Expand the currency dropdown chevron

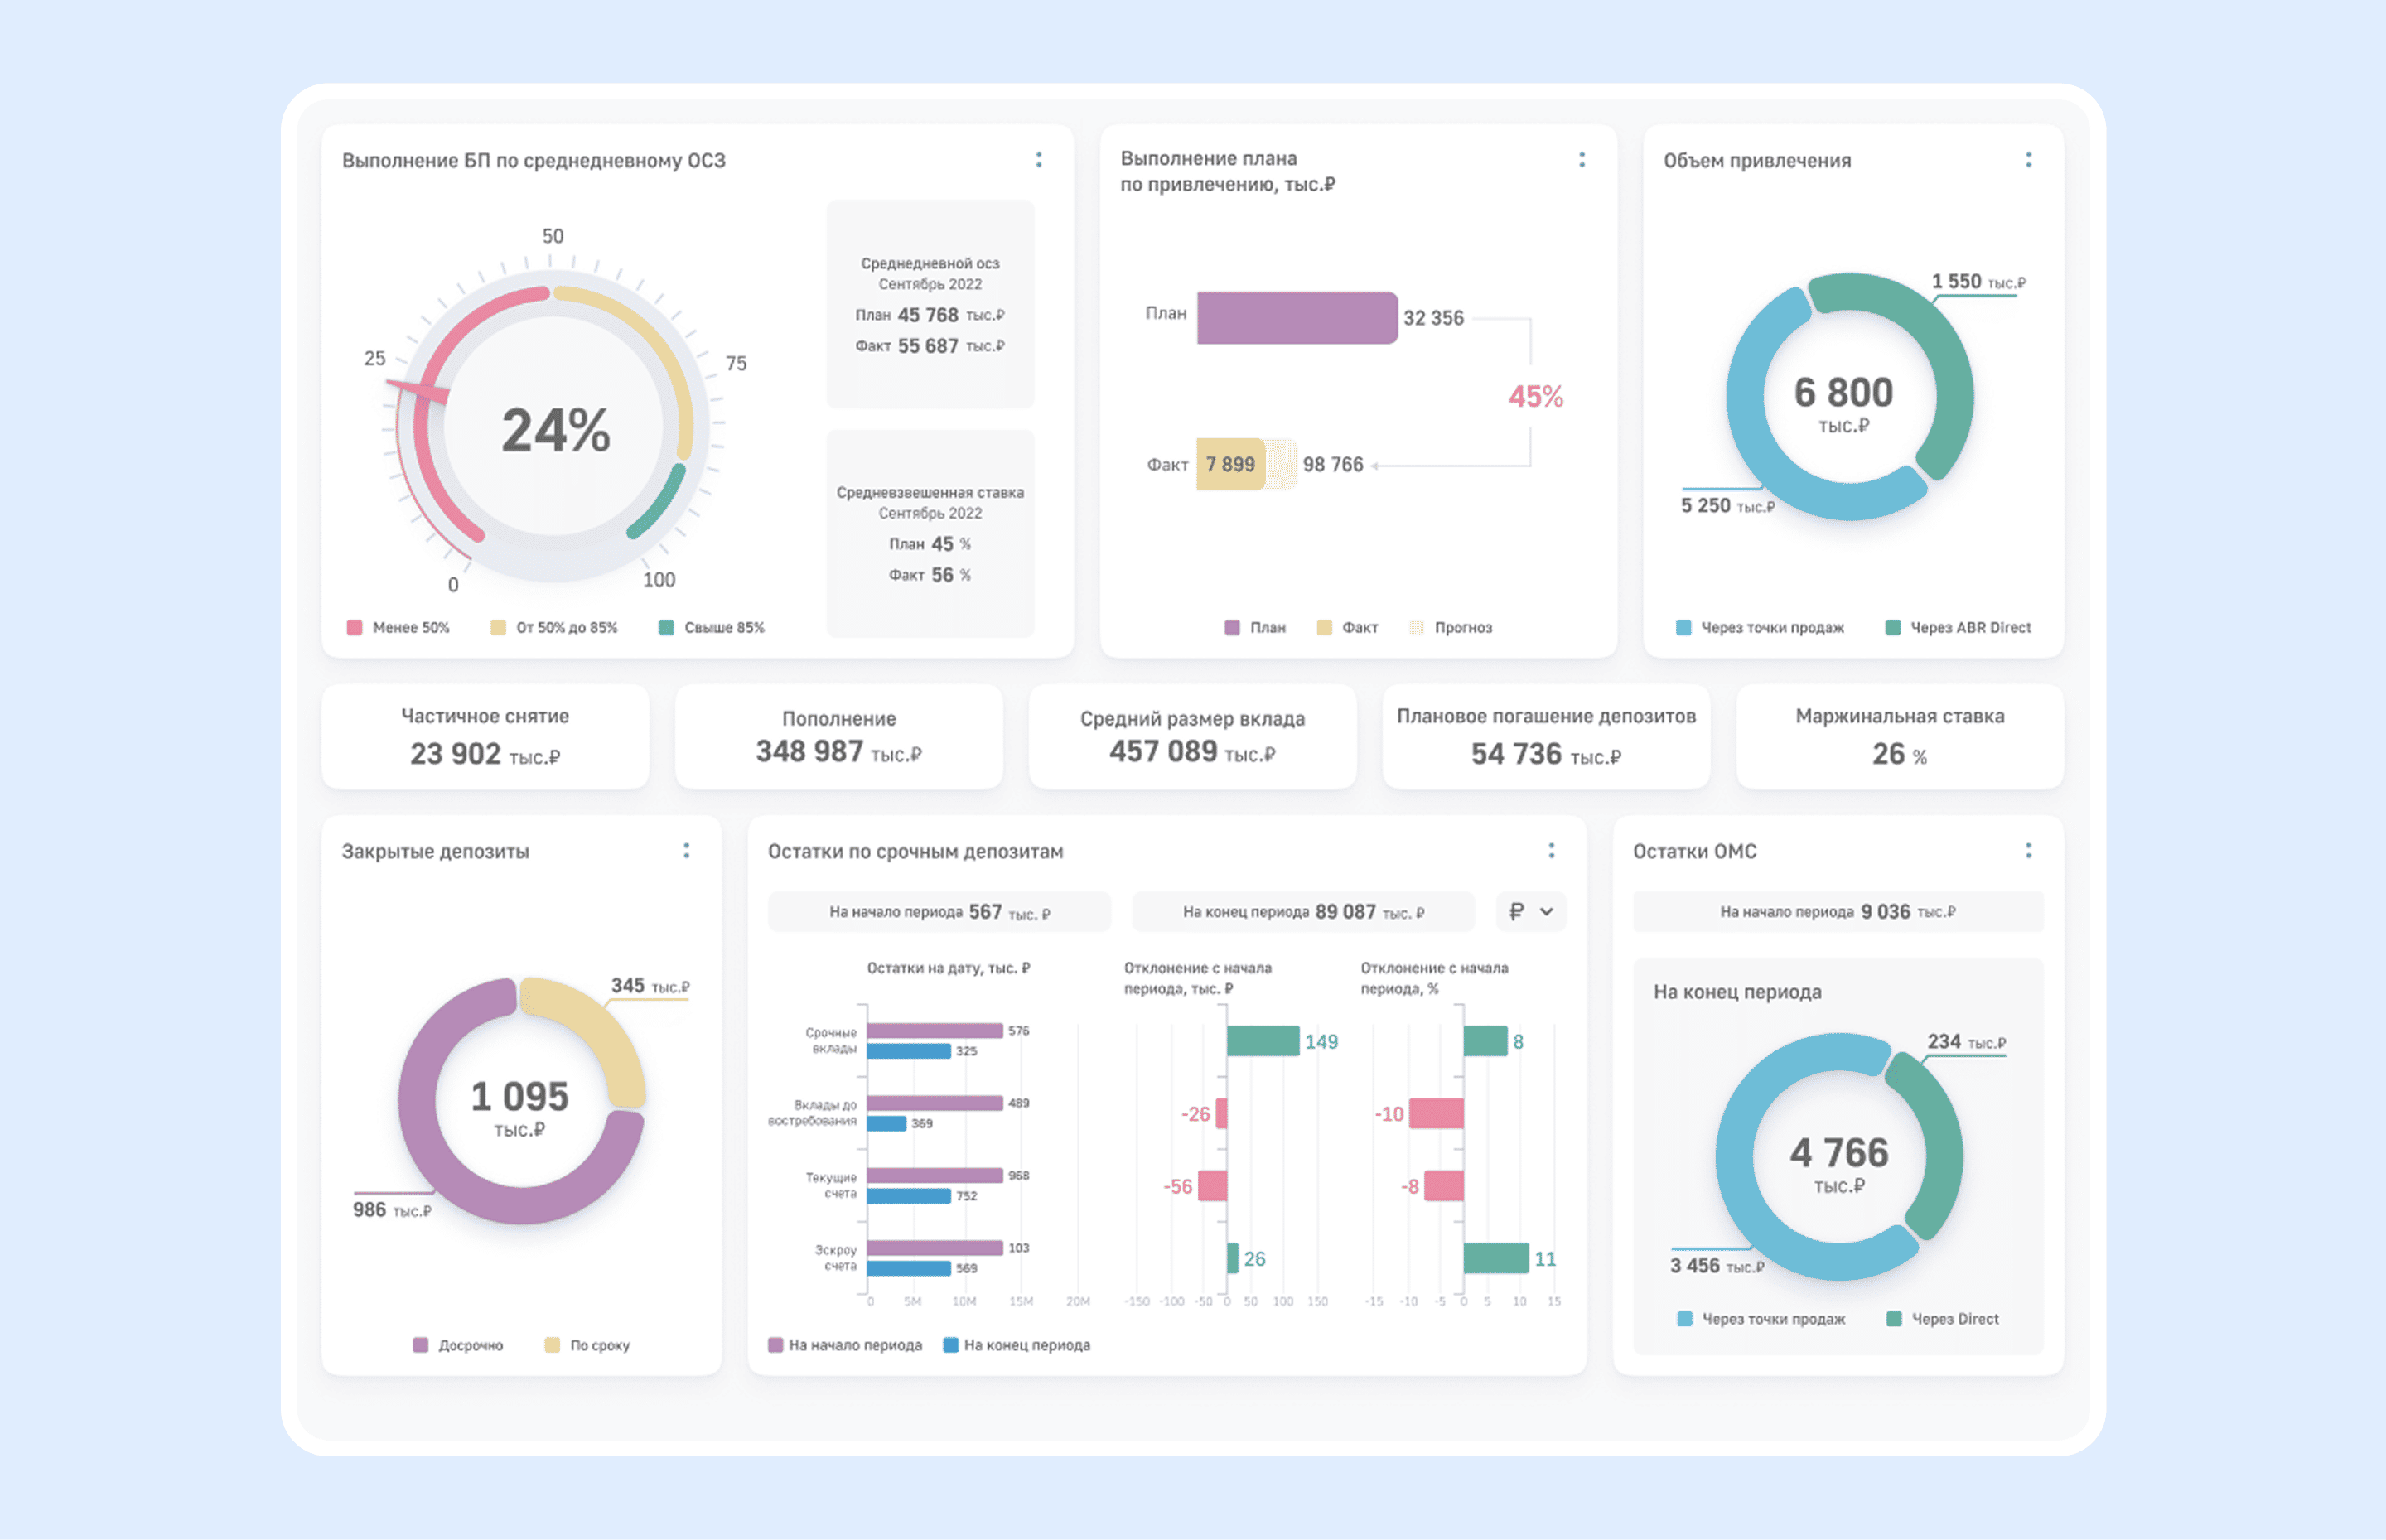(x=1547, y=912)
